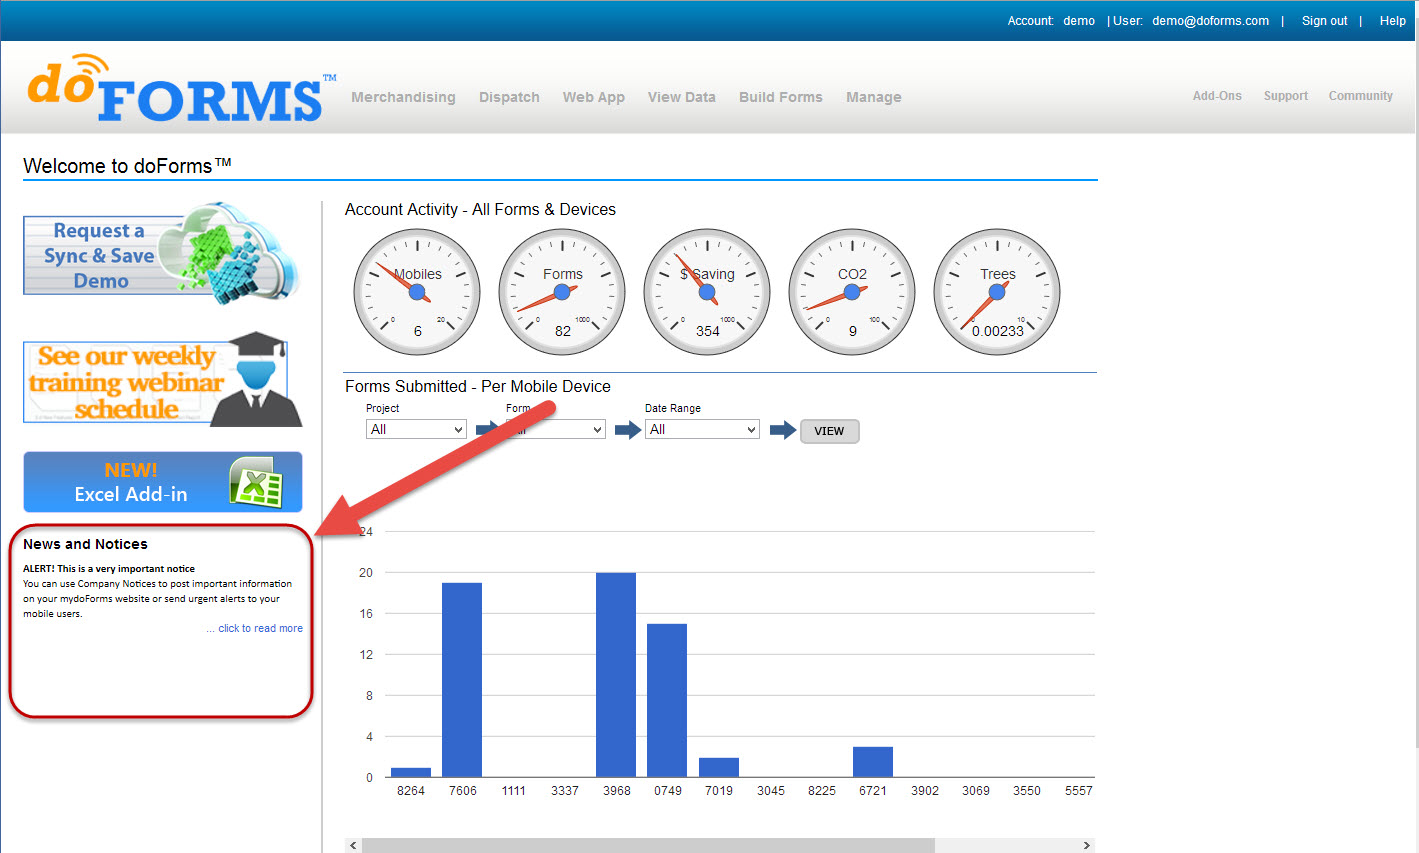Click the x-axis label 3045
Viewport: 1419px width, 853px height.
tap(771, 791)
